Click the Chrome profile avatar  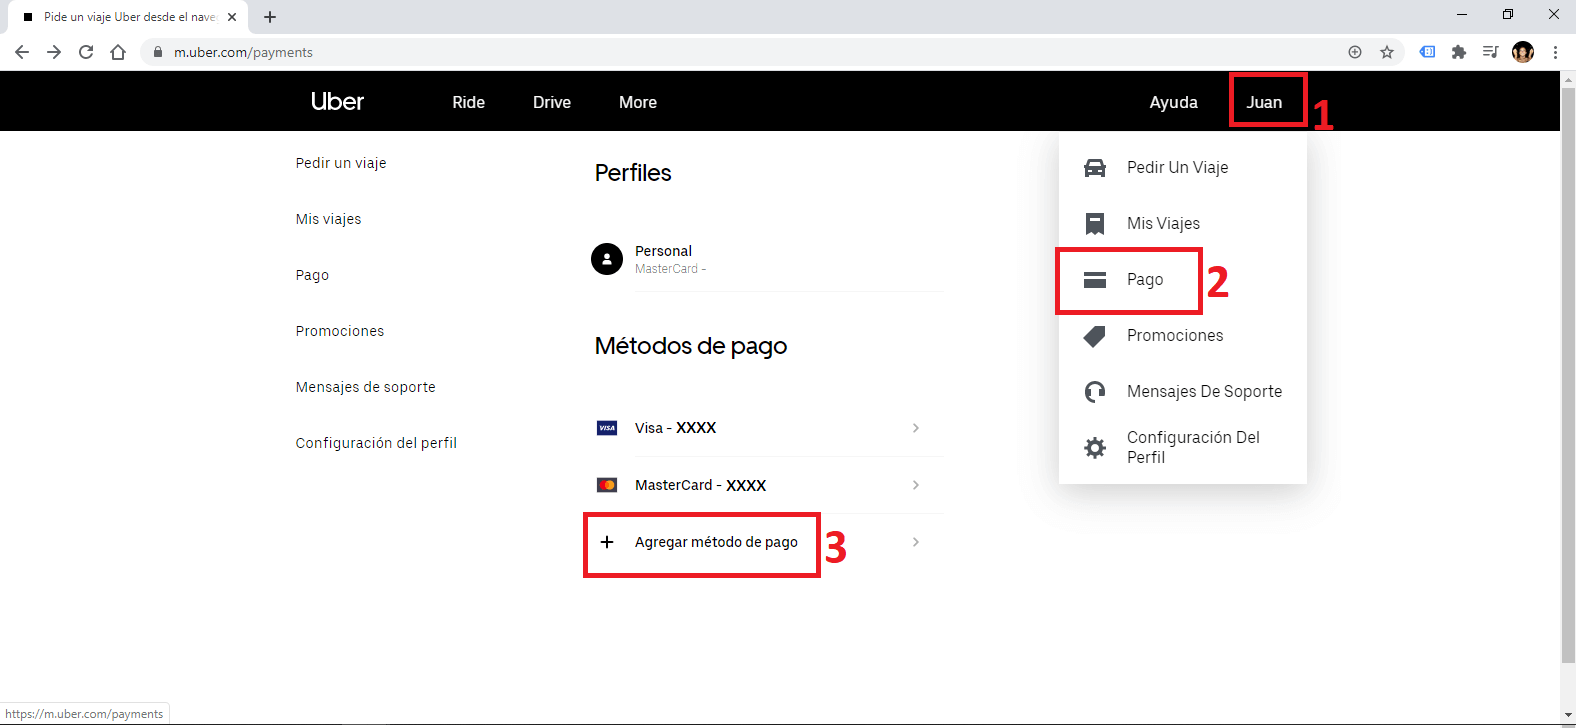(1523, 52)
